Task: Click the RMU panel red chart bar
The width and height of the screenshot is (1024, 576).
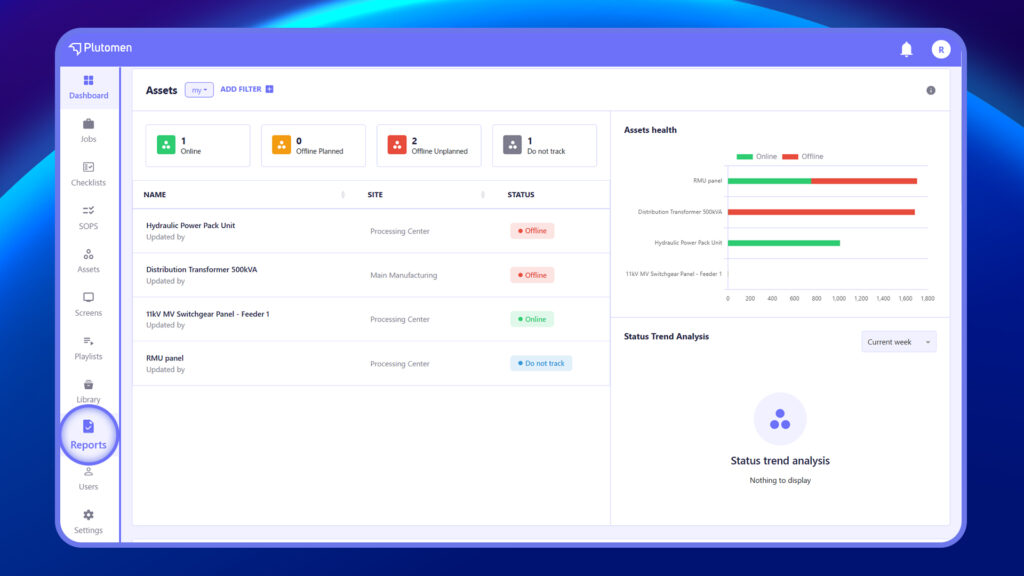Action: [x=864, y=181]
